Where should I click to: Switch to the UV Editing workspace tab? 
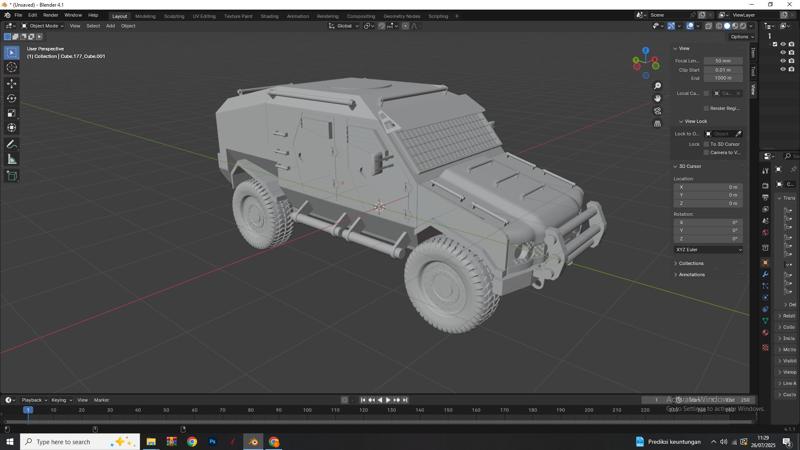(204, 16)
